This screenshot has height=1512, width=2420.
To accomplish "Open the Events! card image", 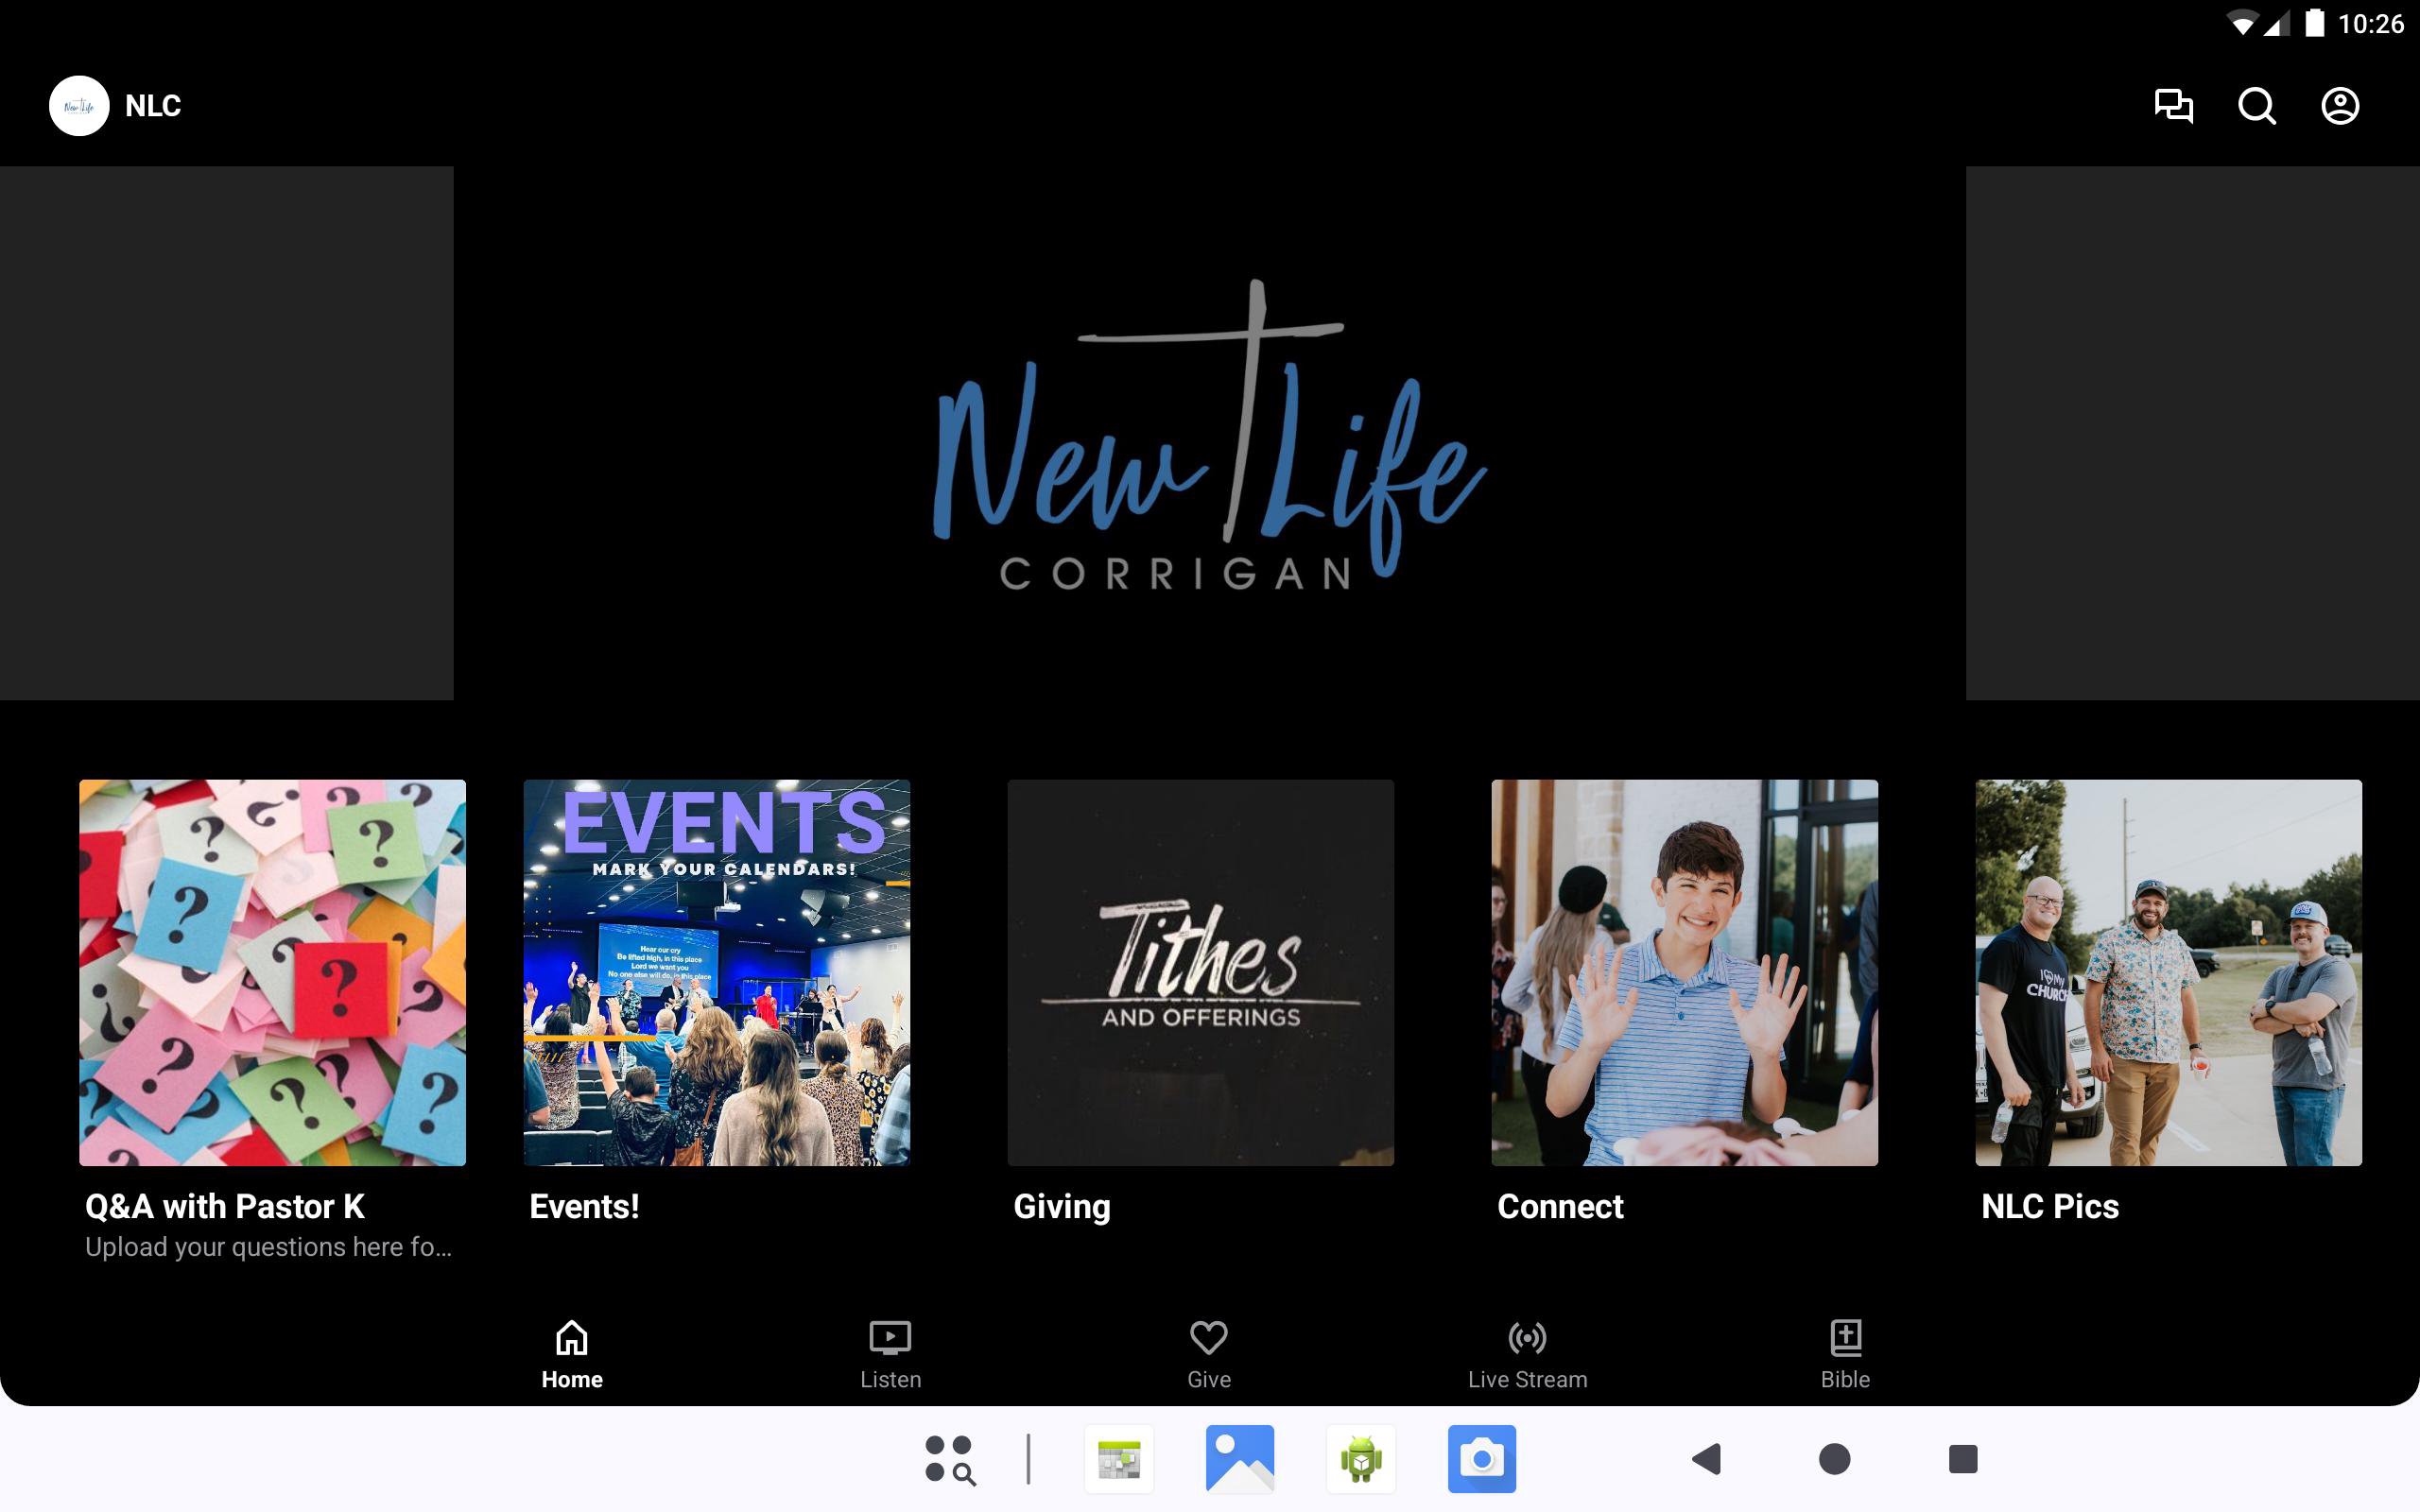I will click(716, 972).
